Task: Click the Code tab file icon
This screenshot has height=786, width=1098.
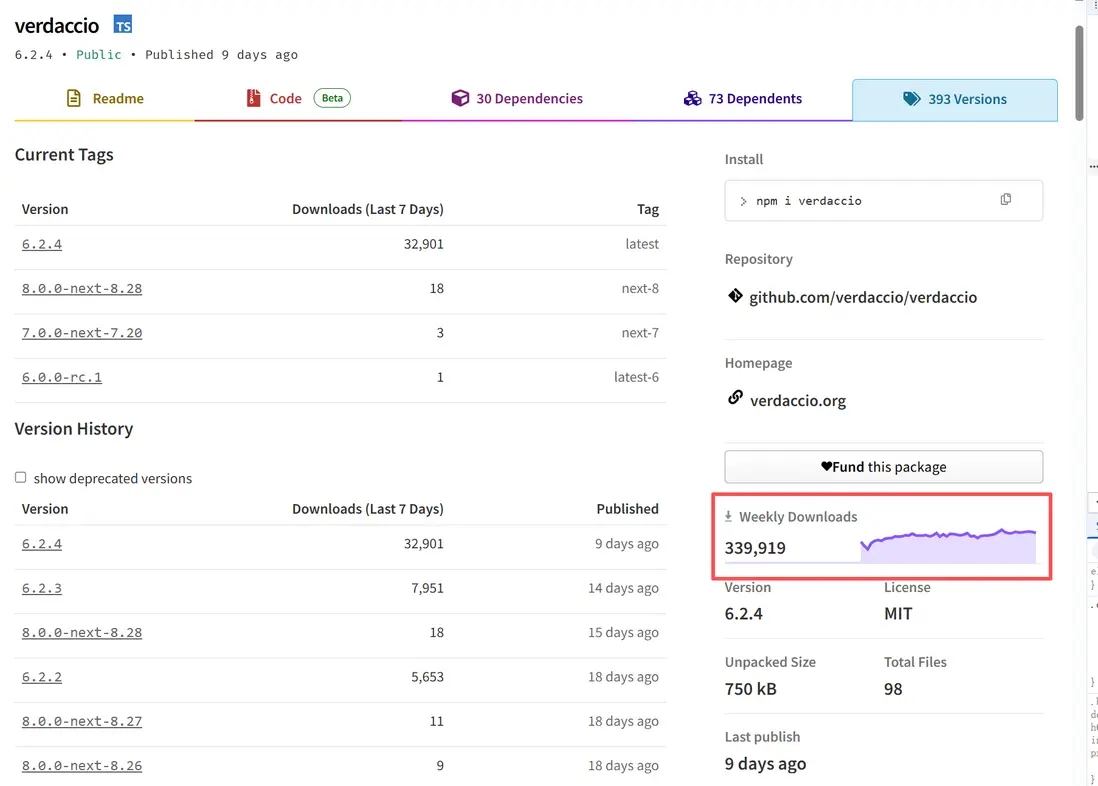Action: tap(254, 98)
